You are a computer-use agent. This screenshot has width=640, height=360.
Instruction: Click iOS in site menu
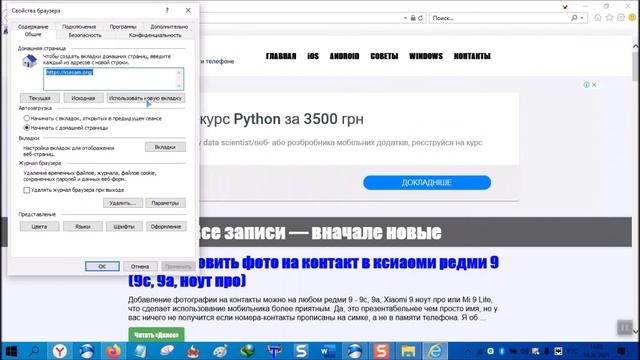pyautogui.click(x=313, y=56)
